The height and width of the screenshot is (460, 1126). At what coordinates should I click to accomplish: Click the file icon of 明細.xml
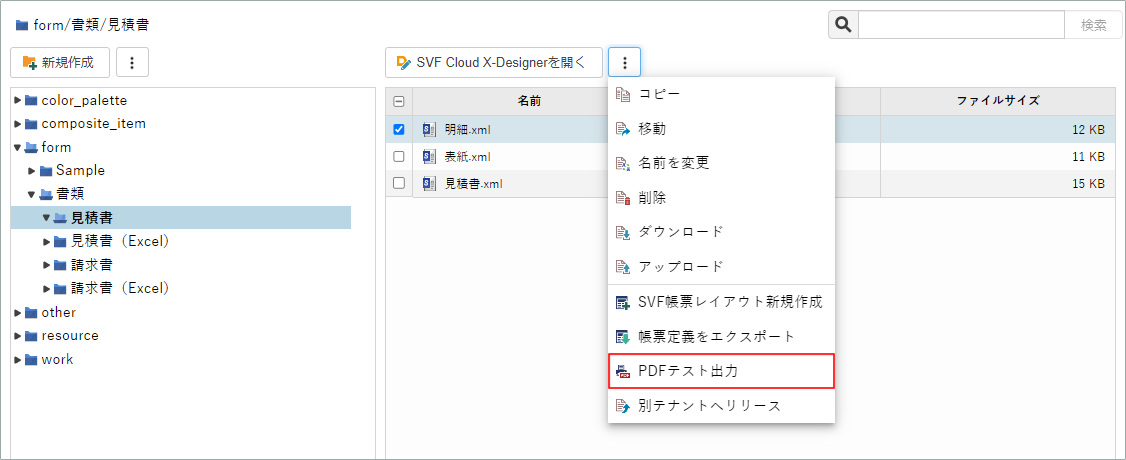click(x=429, y=130)
